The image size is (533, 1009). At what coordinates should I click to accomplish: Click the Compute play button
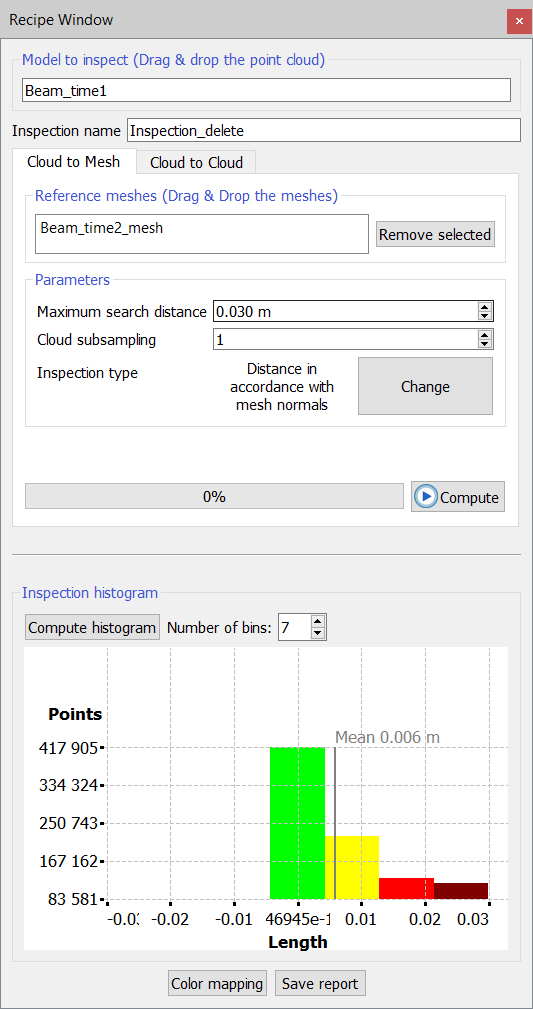[x=458, y=497]
